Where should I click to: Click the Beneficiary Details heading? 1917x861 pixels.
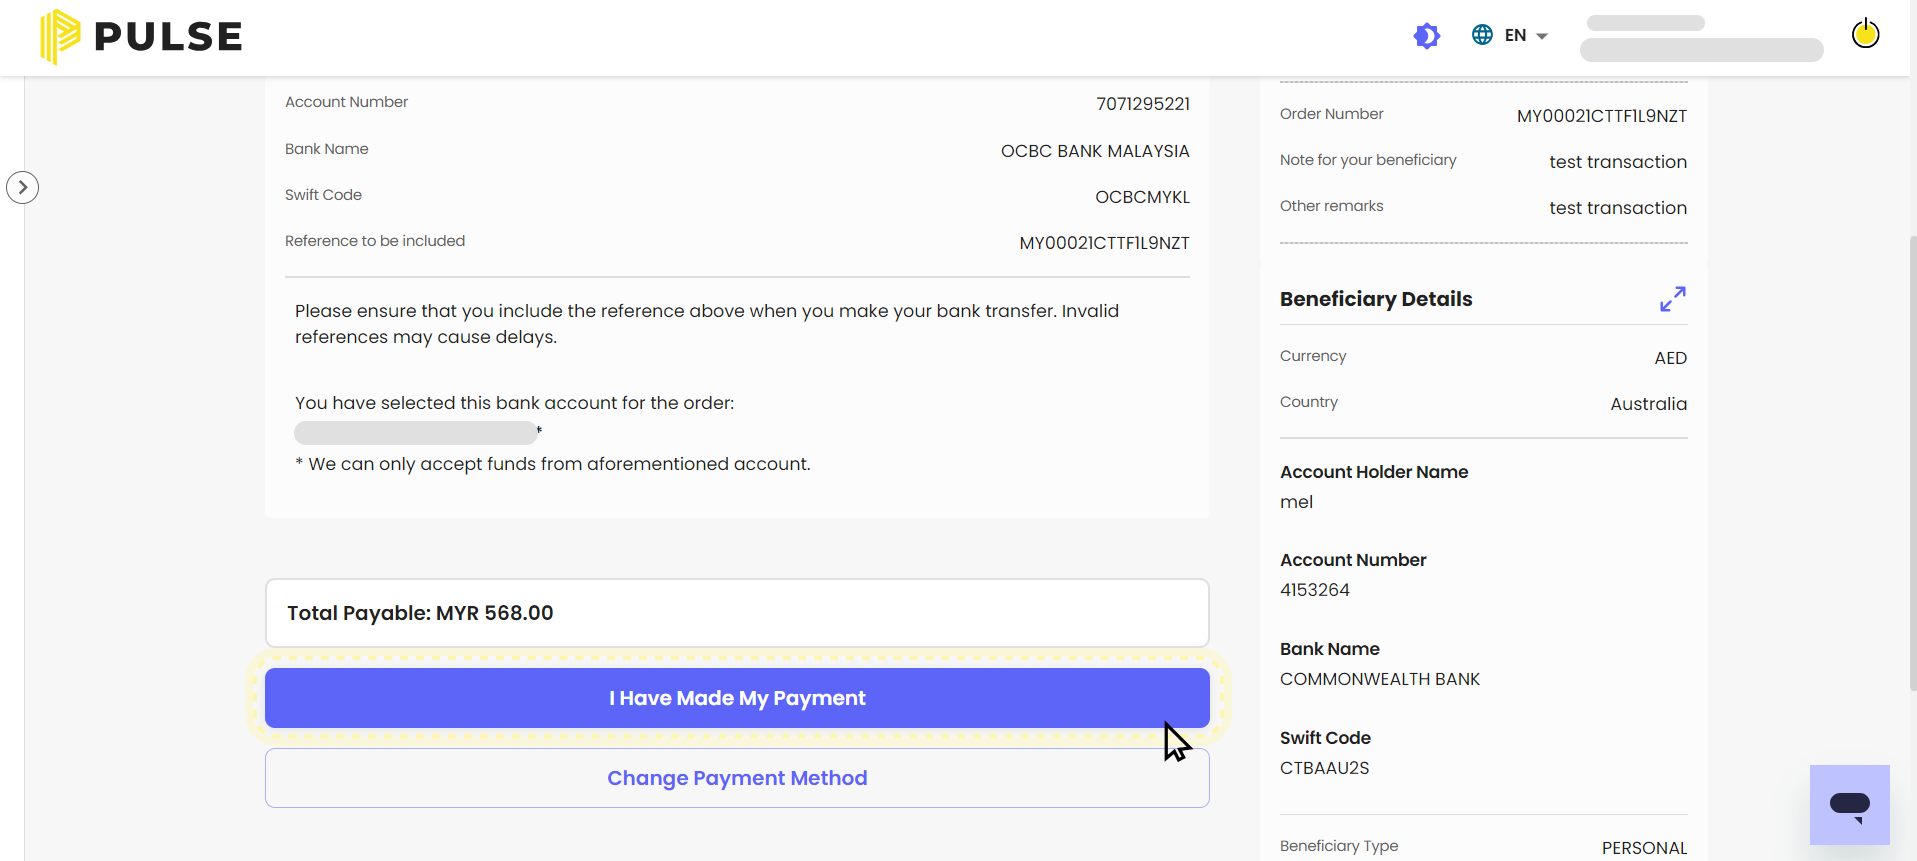tap(1376, 299)
